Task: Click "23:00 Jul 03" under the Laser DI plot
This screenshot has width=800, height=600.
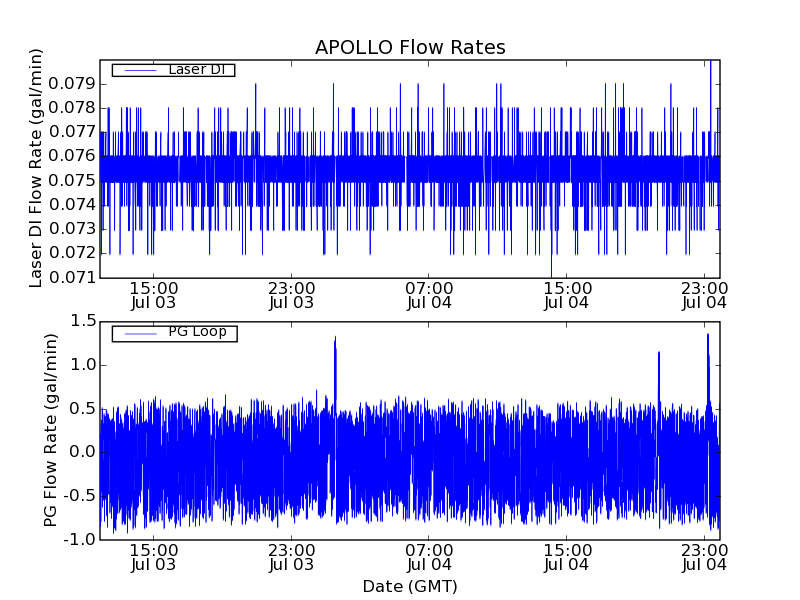Action: tap(291, 295)
